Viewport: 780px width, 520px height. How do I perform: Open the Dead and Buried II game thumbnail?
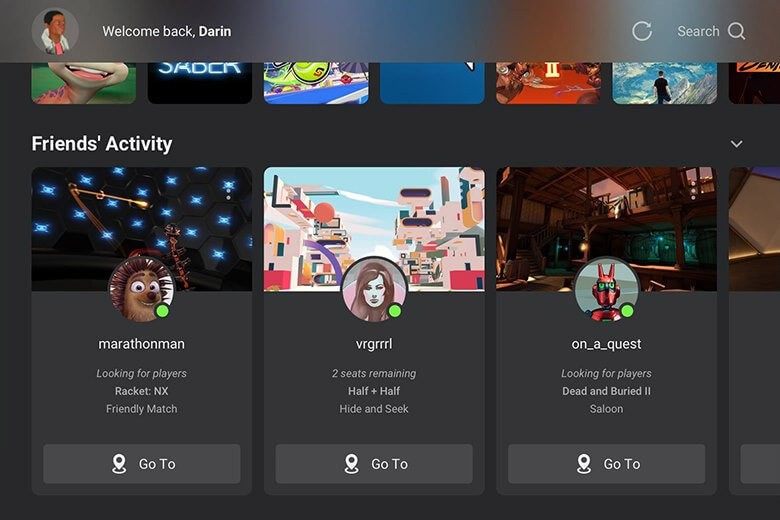[548, 83]
